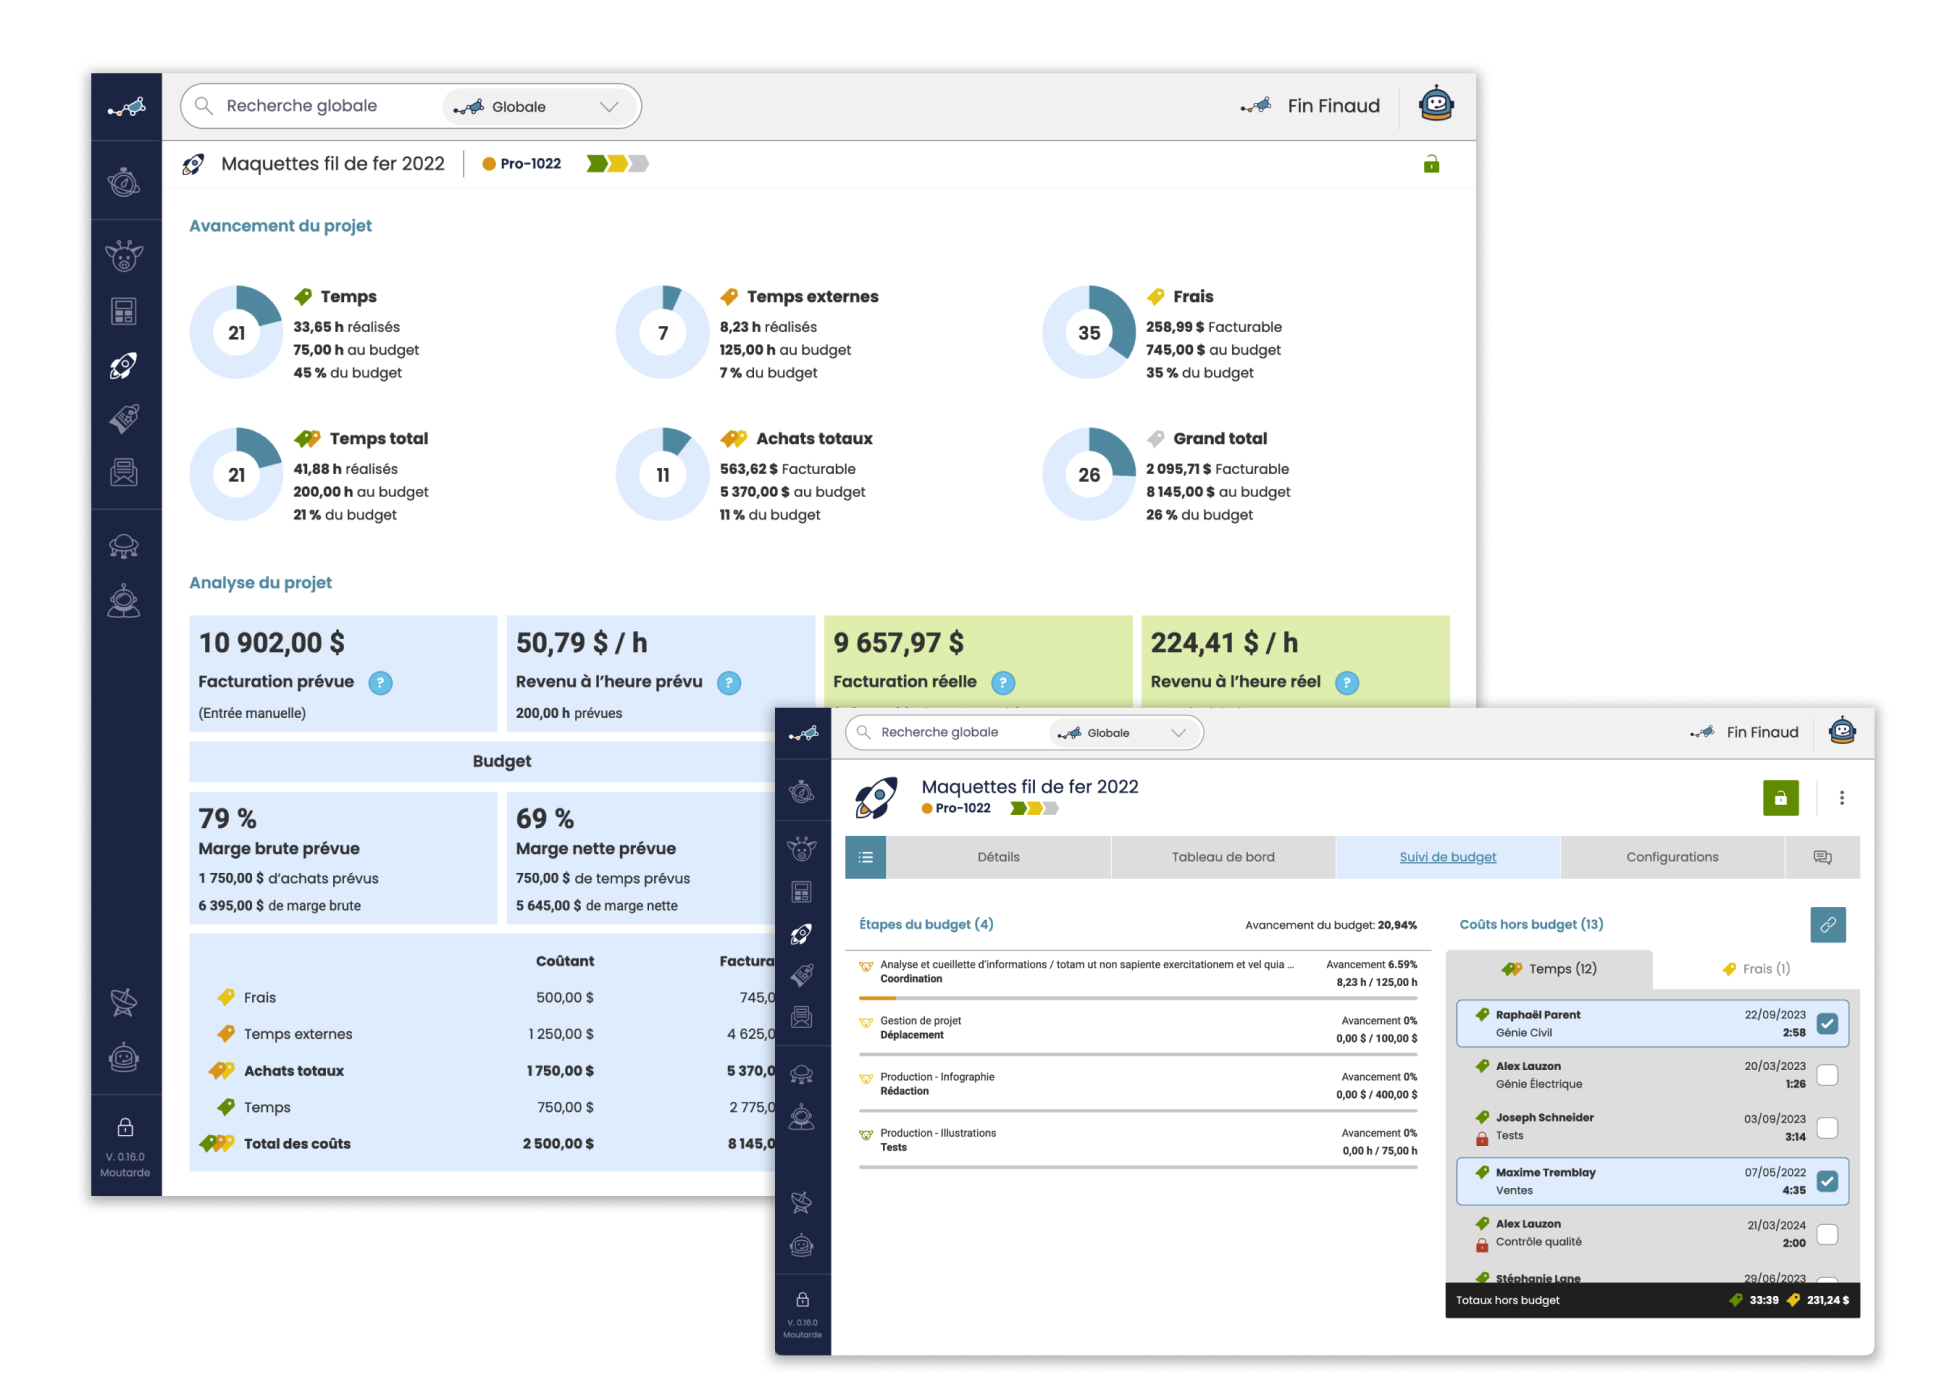The image size is (1960, 1393).
Task: Show help for Revenu à l'heure prévu
Action: point(729,683)
